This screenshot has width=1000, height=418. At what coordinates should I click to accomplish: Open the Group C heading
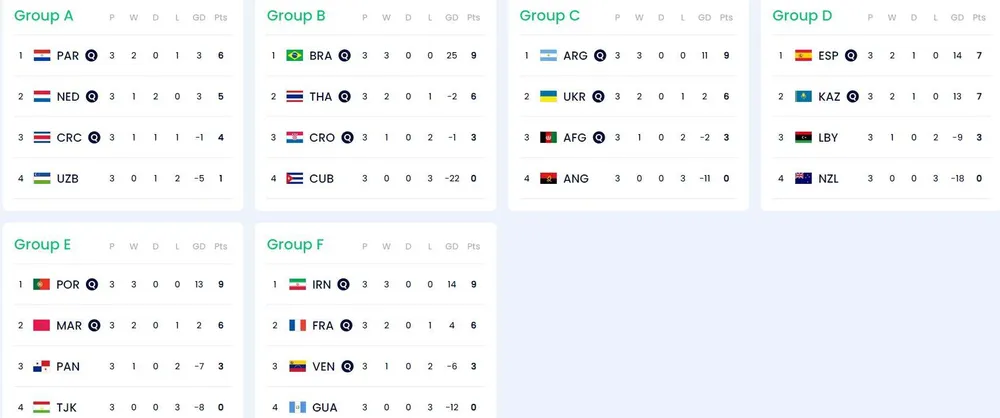pyautogui.click(x=550, y=16)
